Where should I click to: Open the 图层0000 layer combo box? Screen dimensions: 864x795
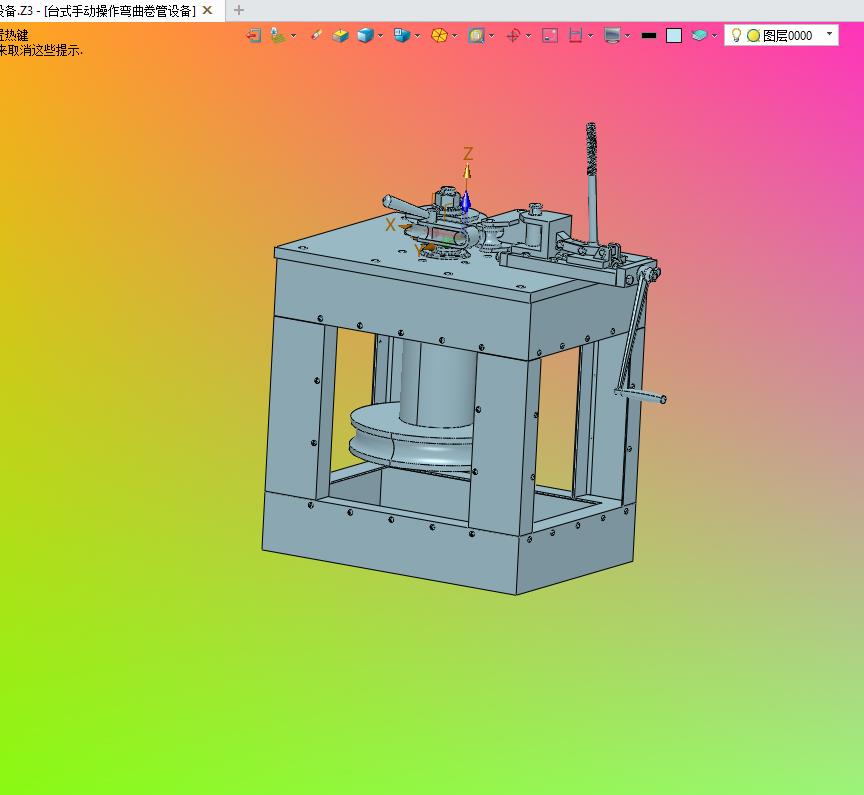(x=781, y=35)
